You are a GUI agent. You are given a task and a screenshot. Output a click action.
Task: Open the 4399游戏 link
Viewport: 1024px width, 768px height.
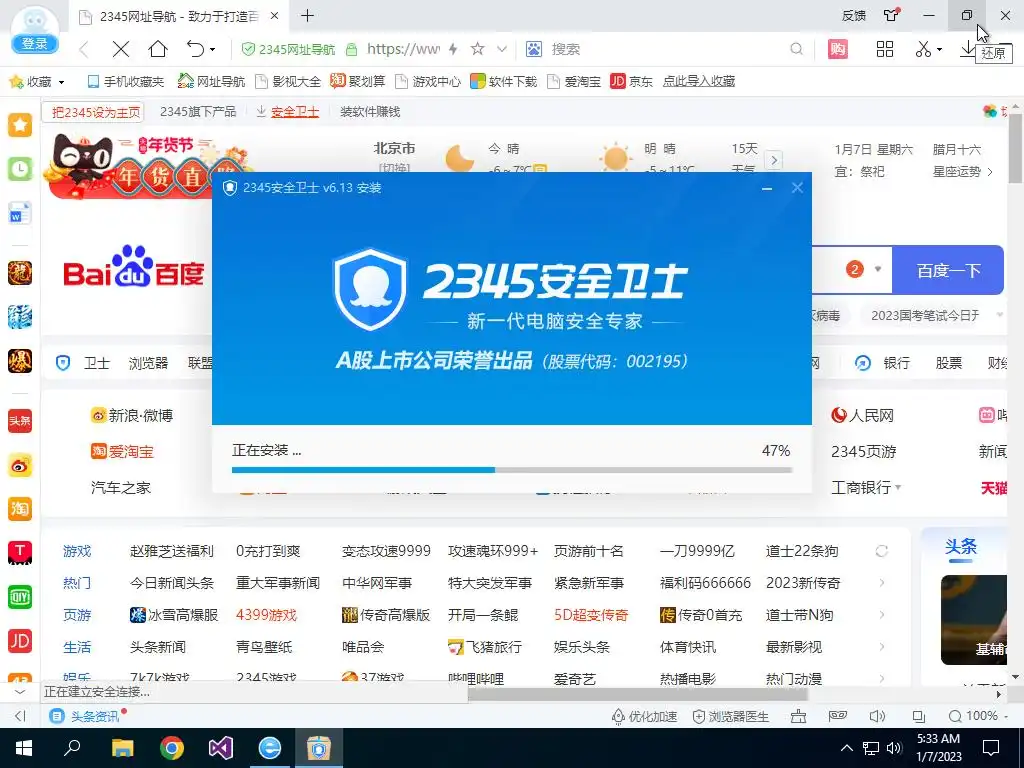click(x=266, y=615)
